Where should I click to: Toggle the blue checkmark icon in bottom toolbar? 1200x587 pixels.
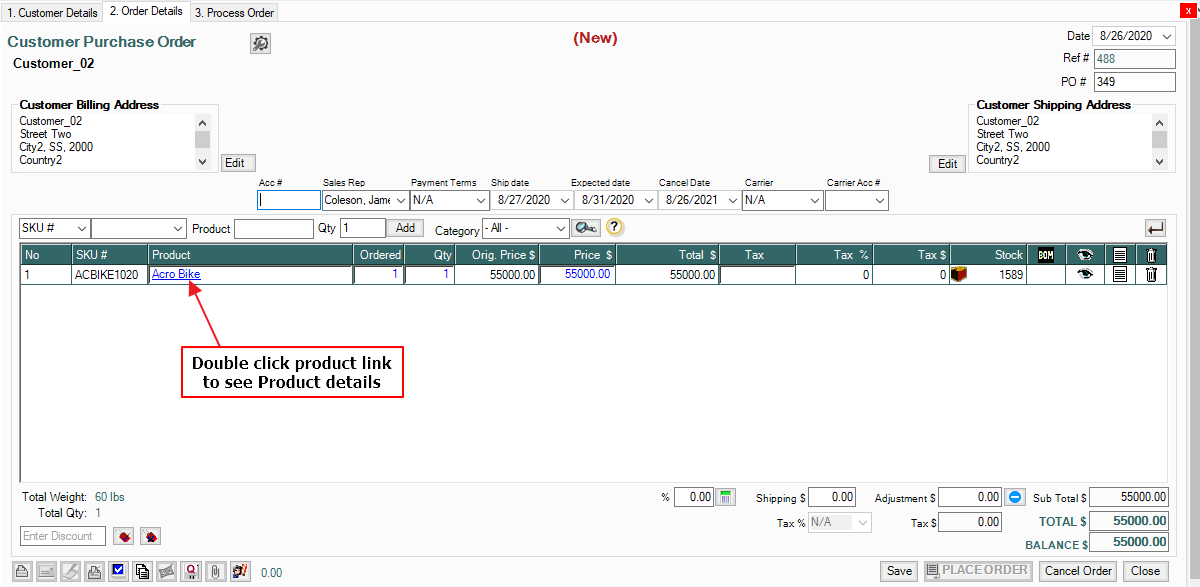[118, 572]
